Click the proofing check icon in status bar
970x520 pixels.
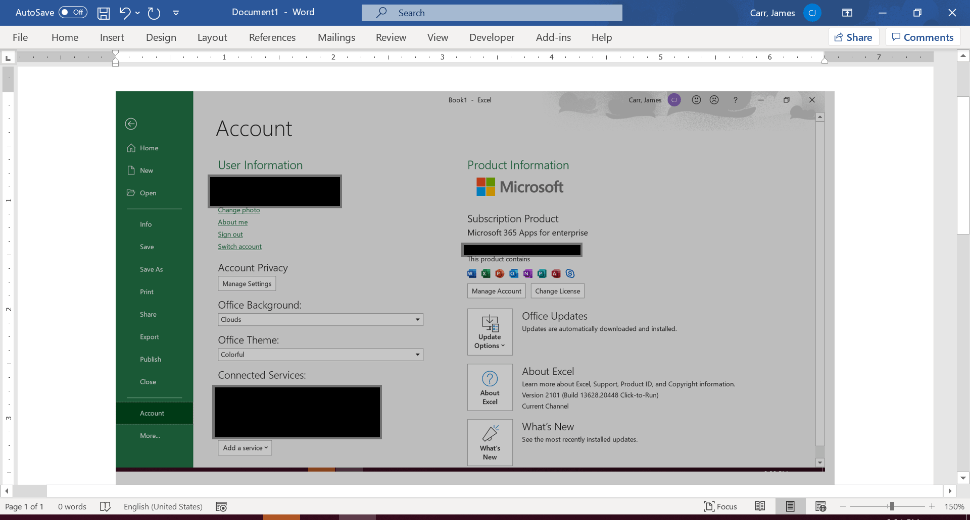pyautogui.click(x=105, y=506)
